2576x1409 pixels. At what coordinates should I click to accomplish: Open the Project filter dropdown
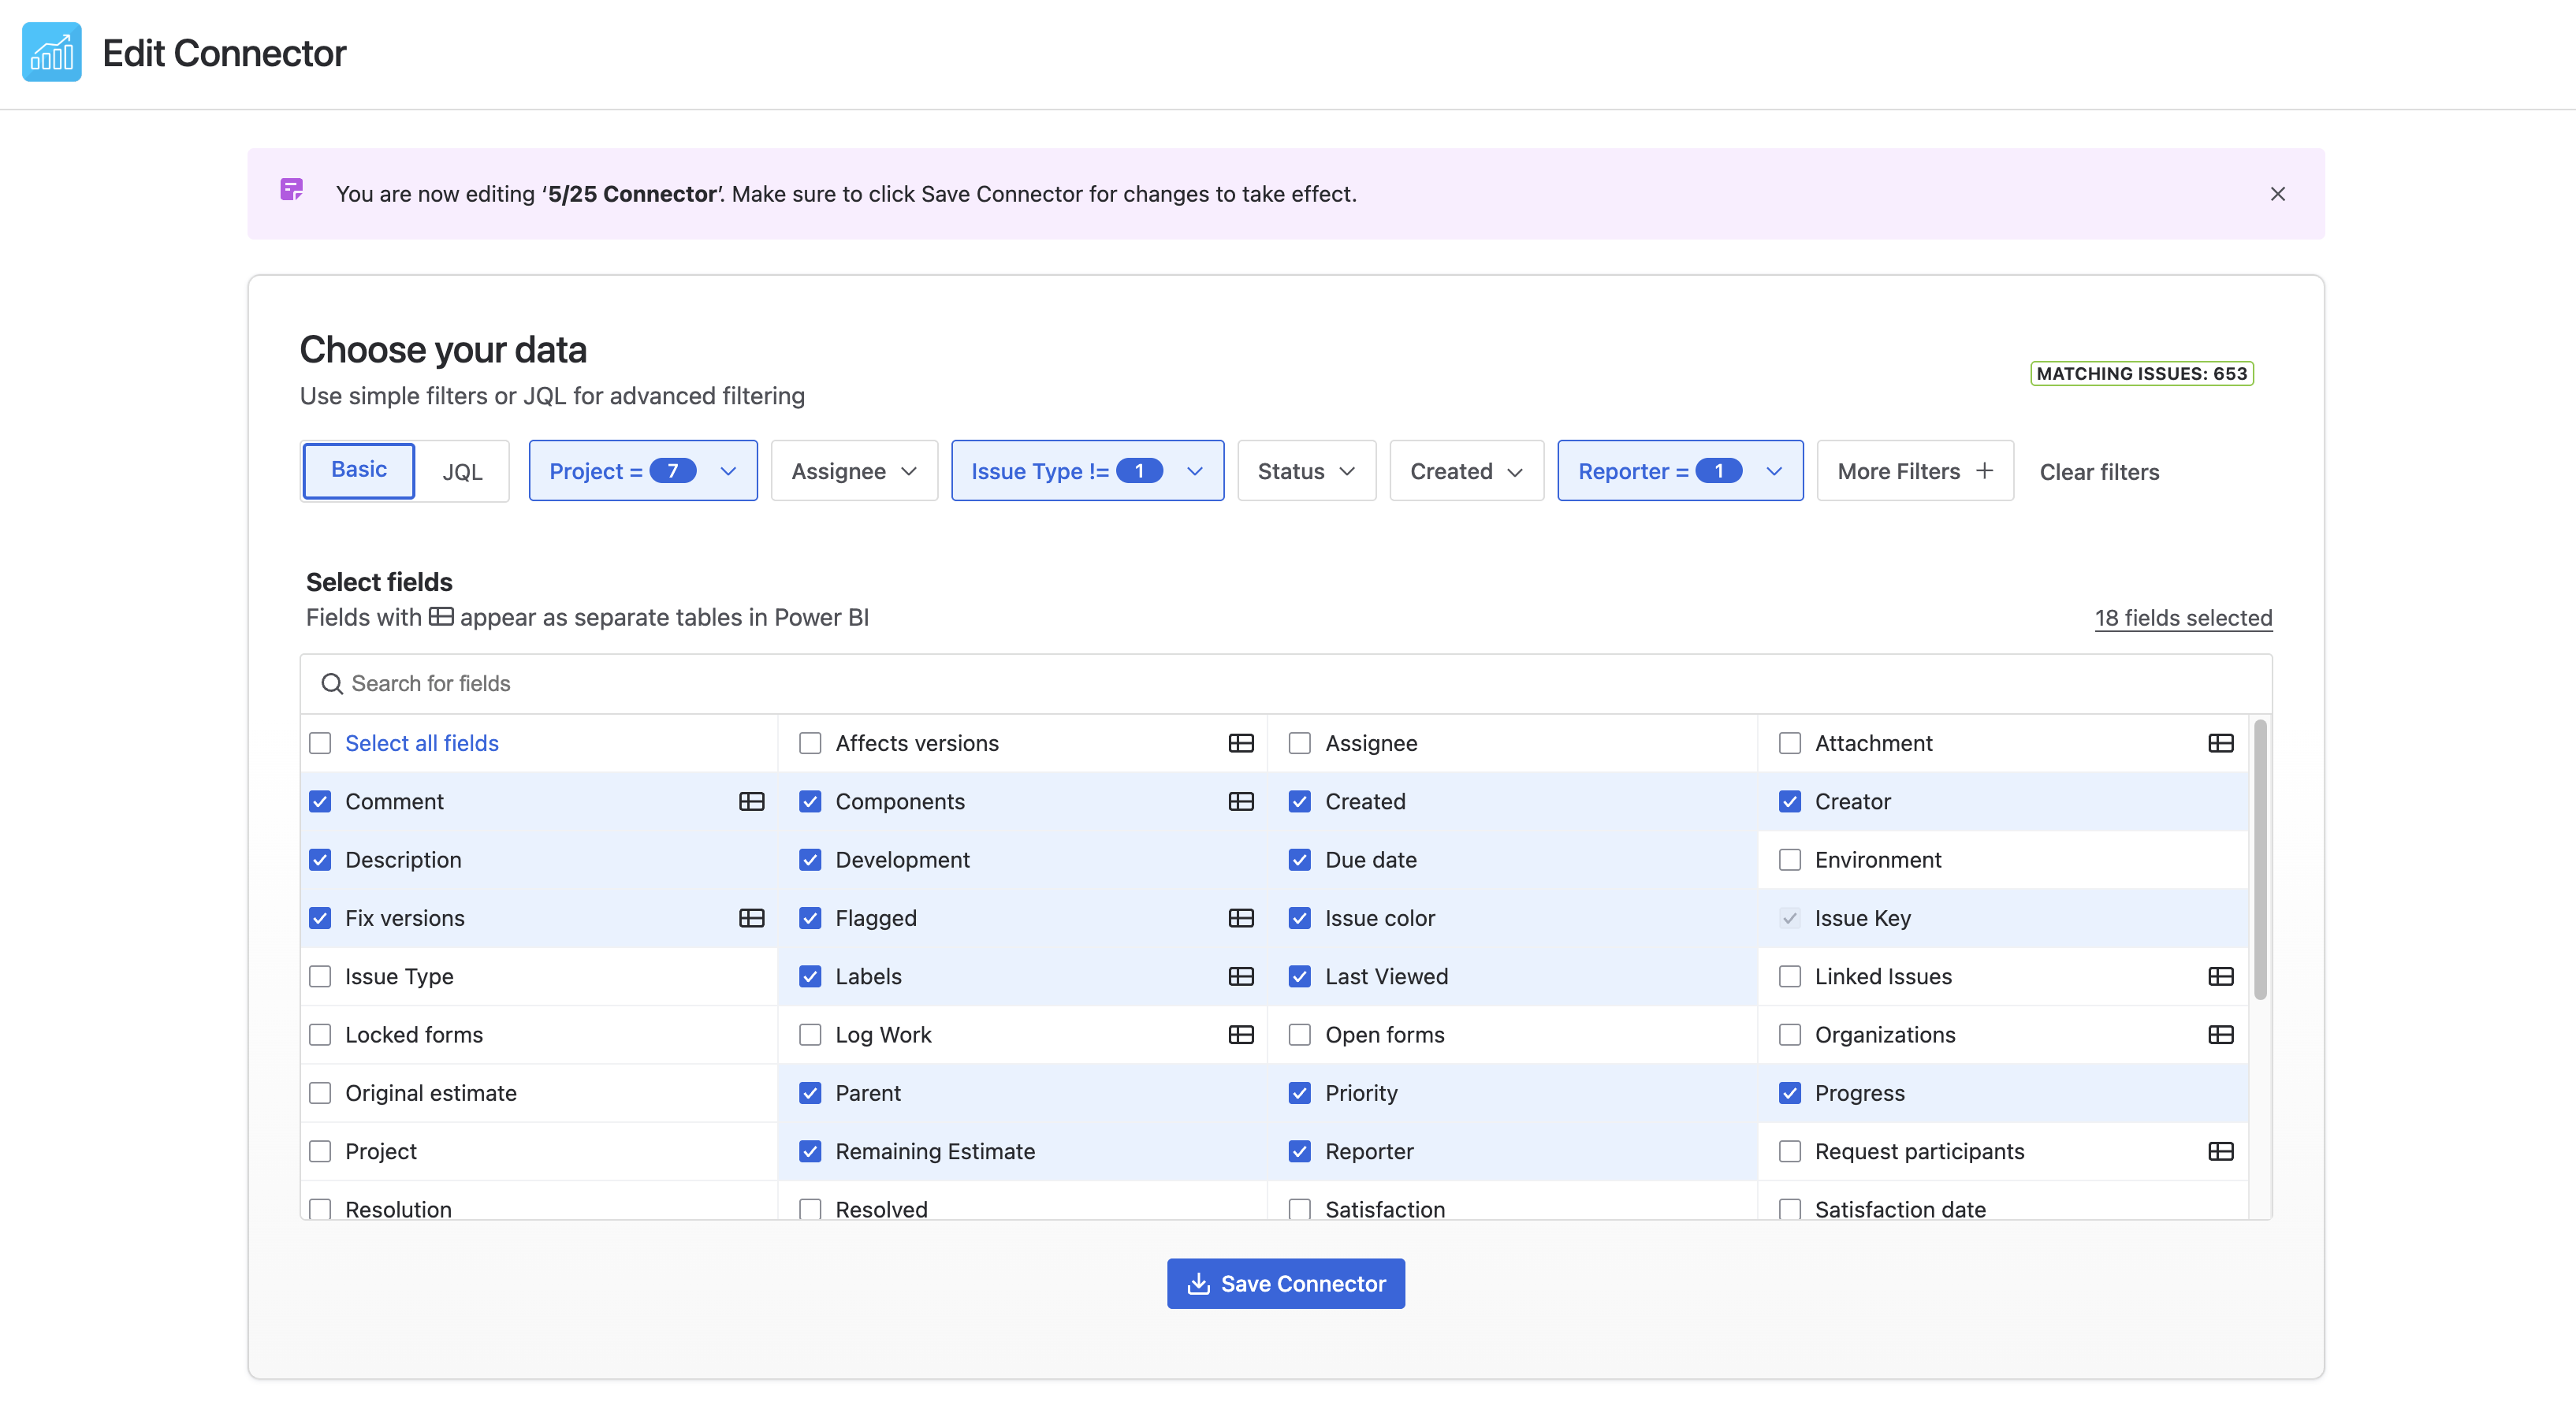click(643, 471)
